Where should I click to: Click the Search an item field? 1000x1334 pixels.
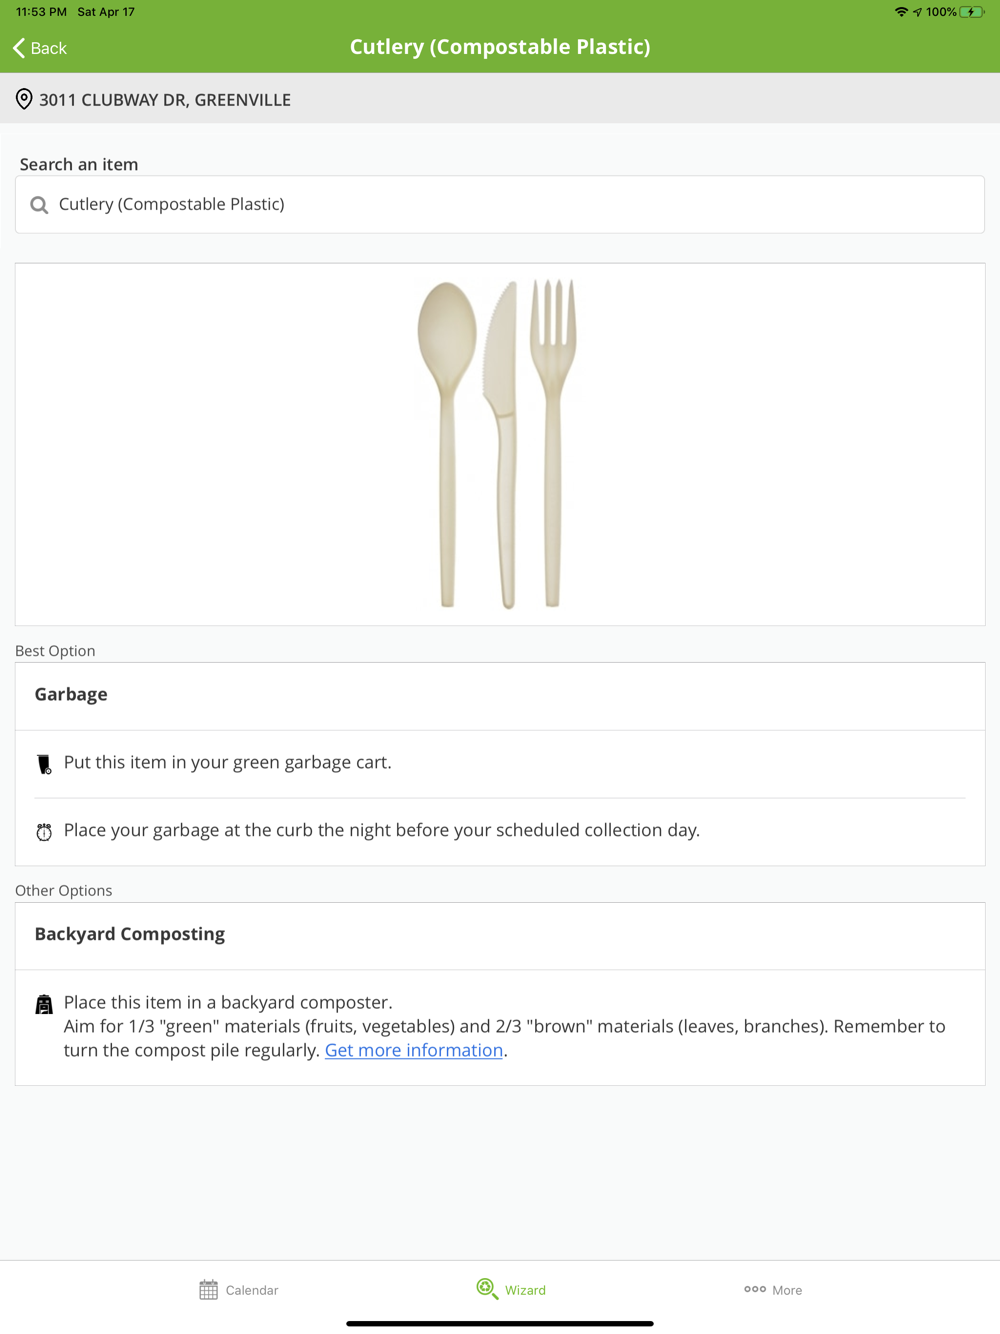[x=500, y=205]
